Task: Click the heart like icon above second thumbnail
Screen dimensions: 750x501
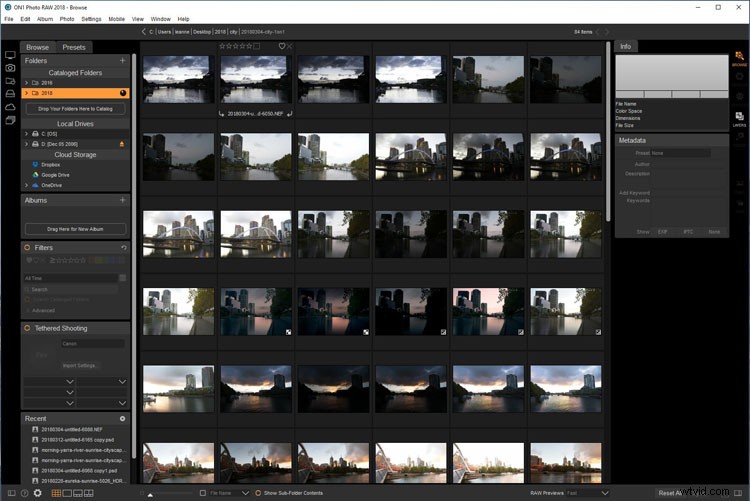Action: (282, 46)
